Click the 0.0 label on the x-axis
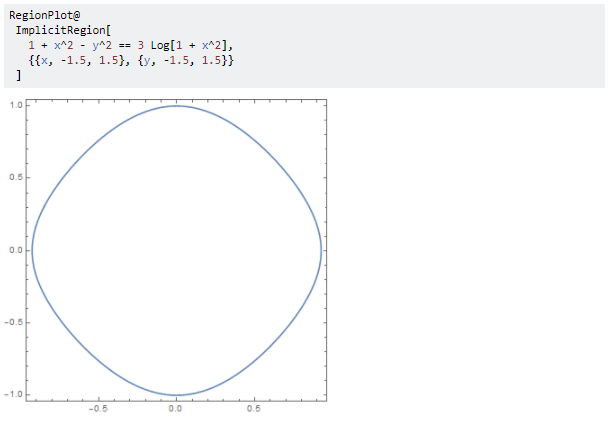The image size is (616, 435). pyautogui.click(x=175, y=409)
